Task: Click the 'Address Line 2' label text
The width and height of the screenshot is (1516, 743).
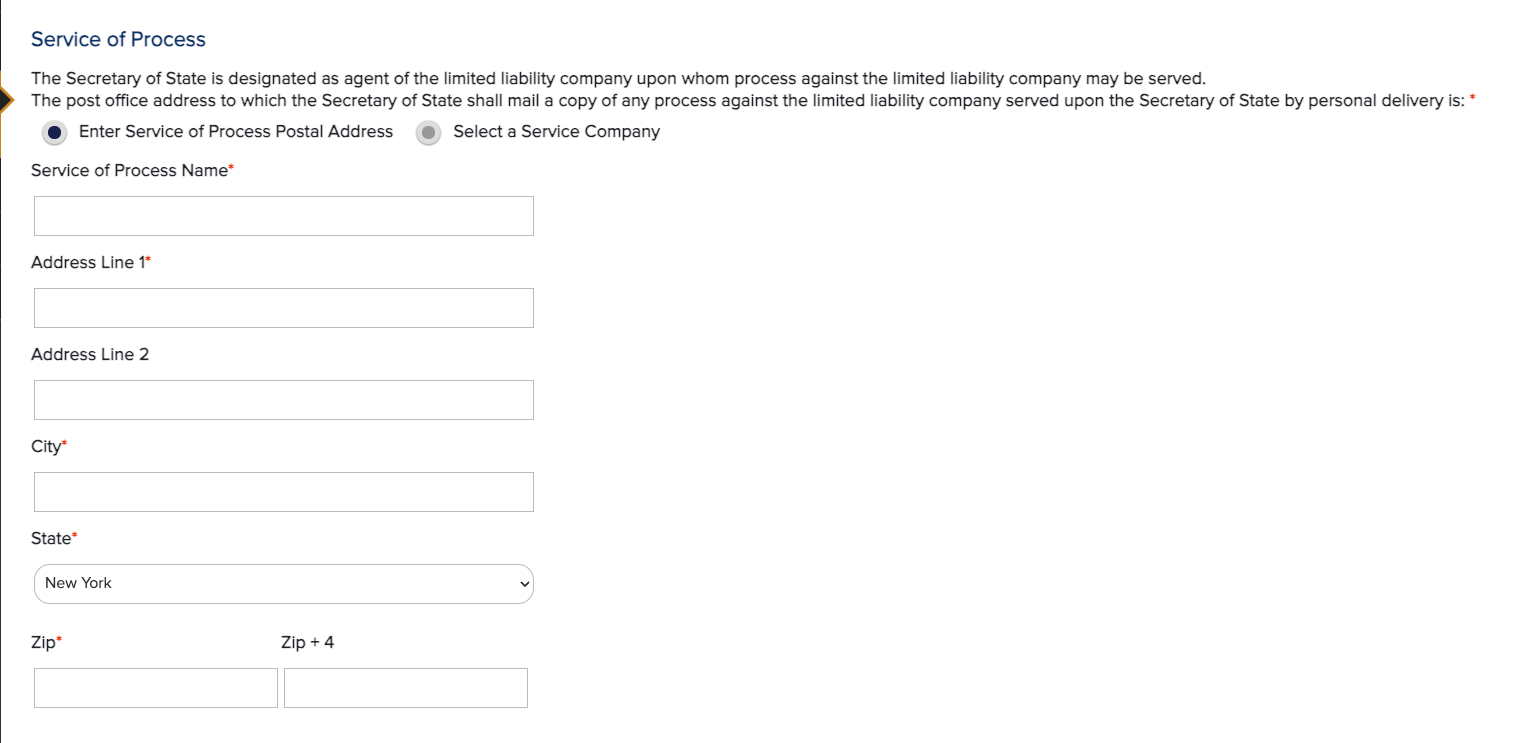Action: tap(90, 355)
